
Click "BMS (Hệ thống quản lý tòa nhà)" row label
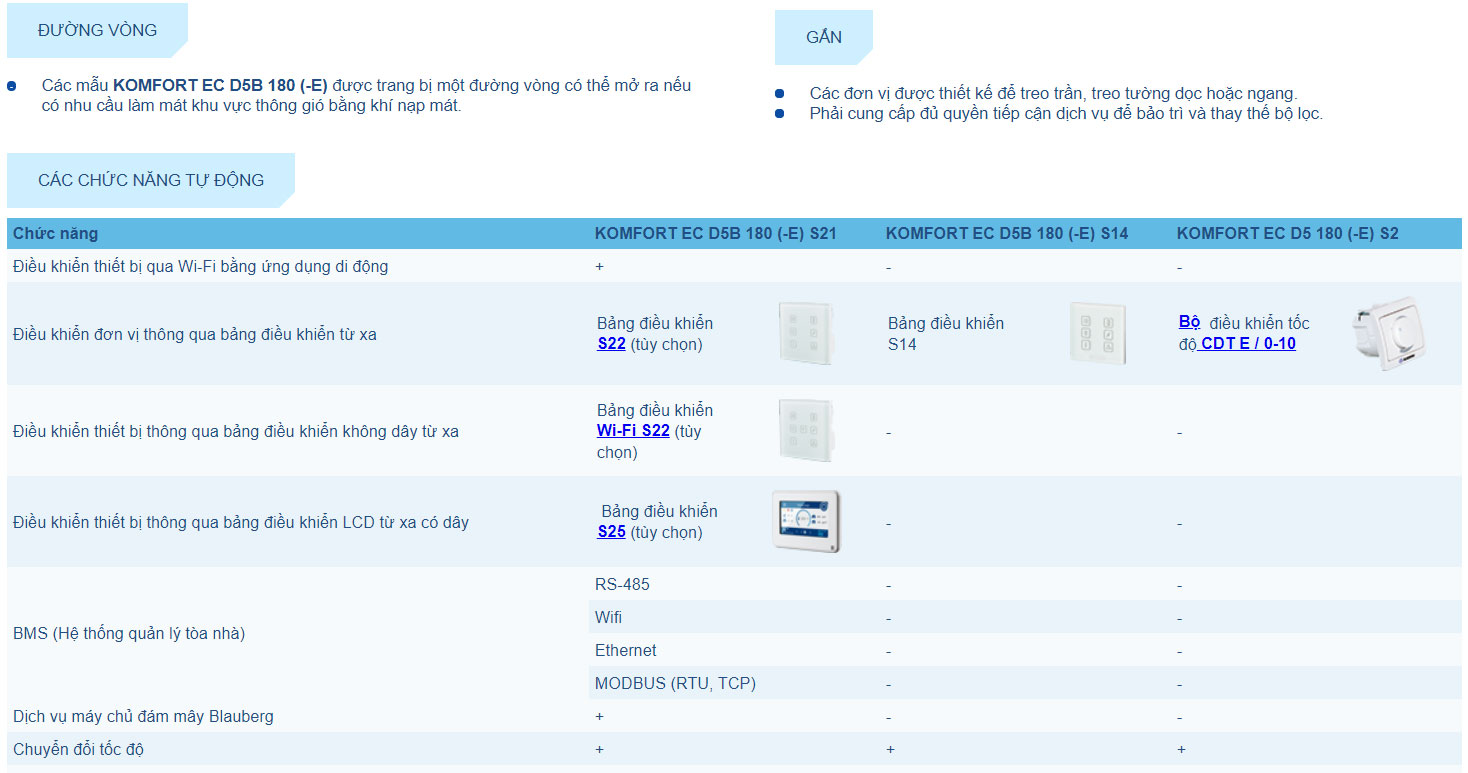pyautogui.click(x=129, y=633)
